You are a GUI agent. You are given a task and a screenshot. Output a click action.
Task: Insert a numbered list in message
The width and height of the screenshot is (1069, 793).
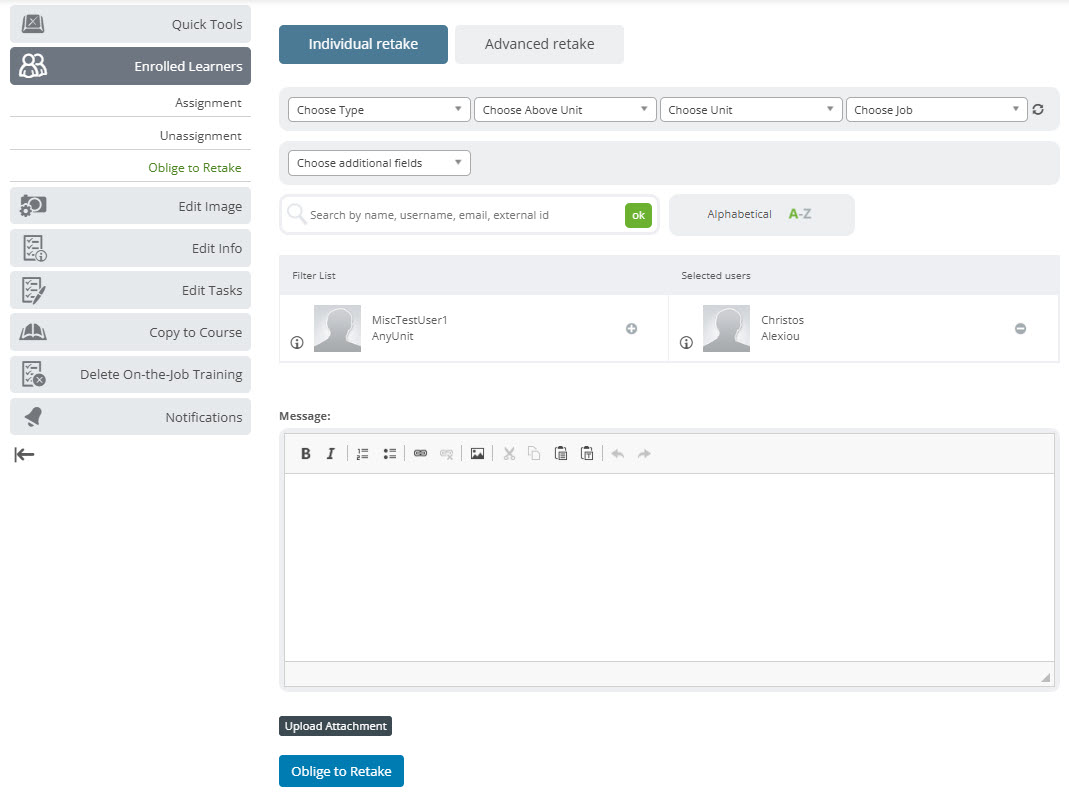click(x=362, y=453)
